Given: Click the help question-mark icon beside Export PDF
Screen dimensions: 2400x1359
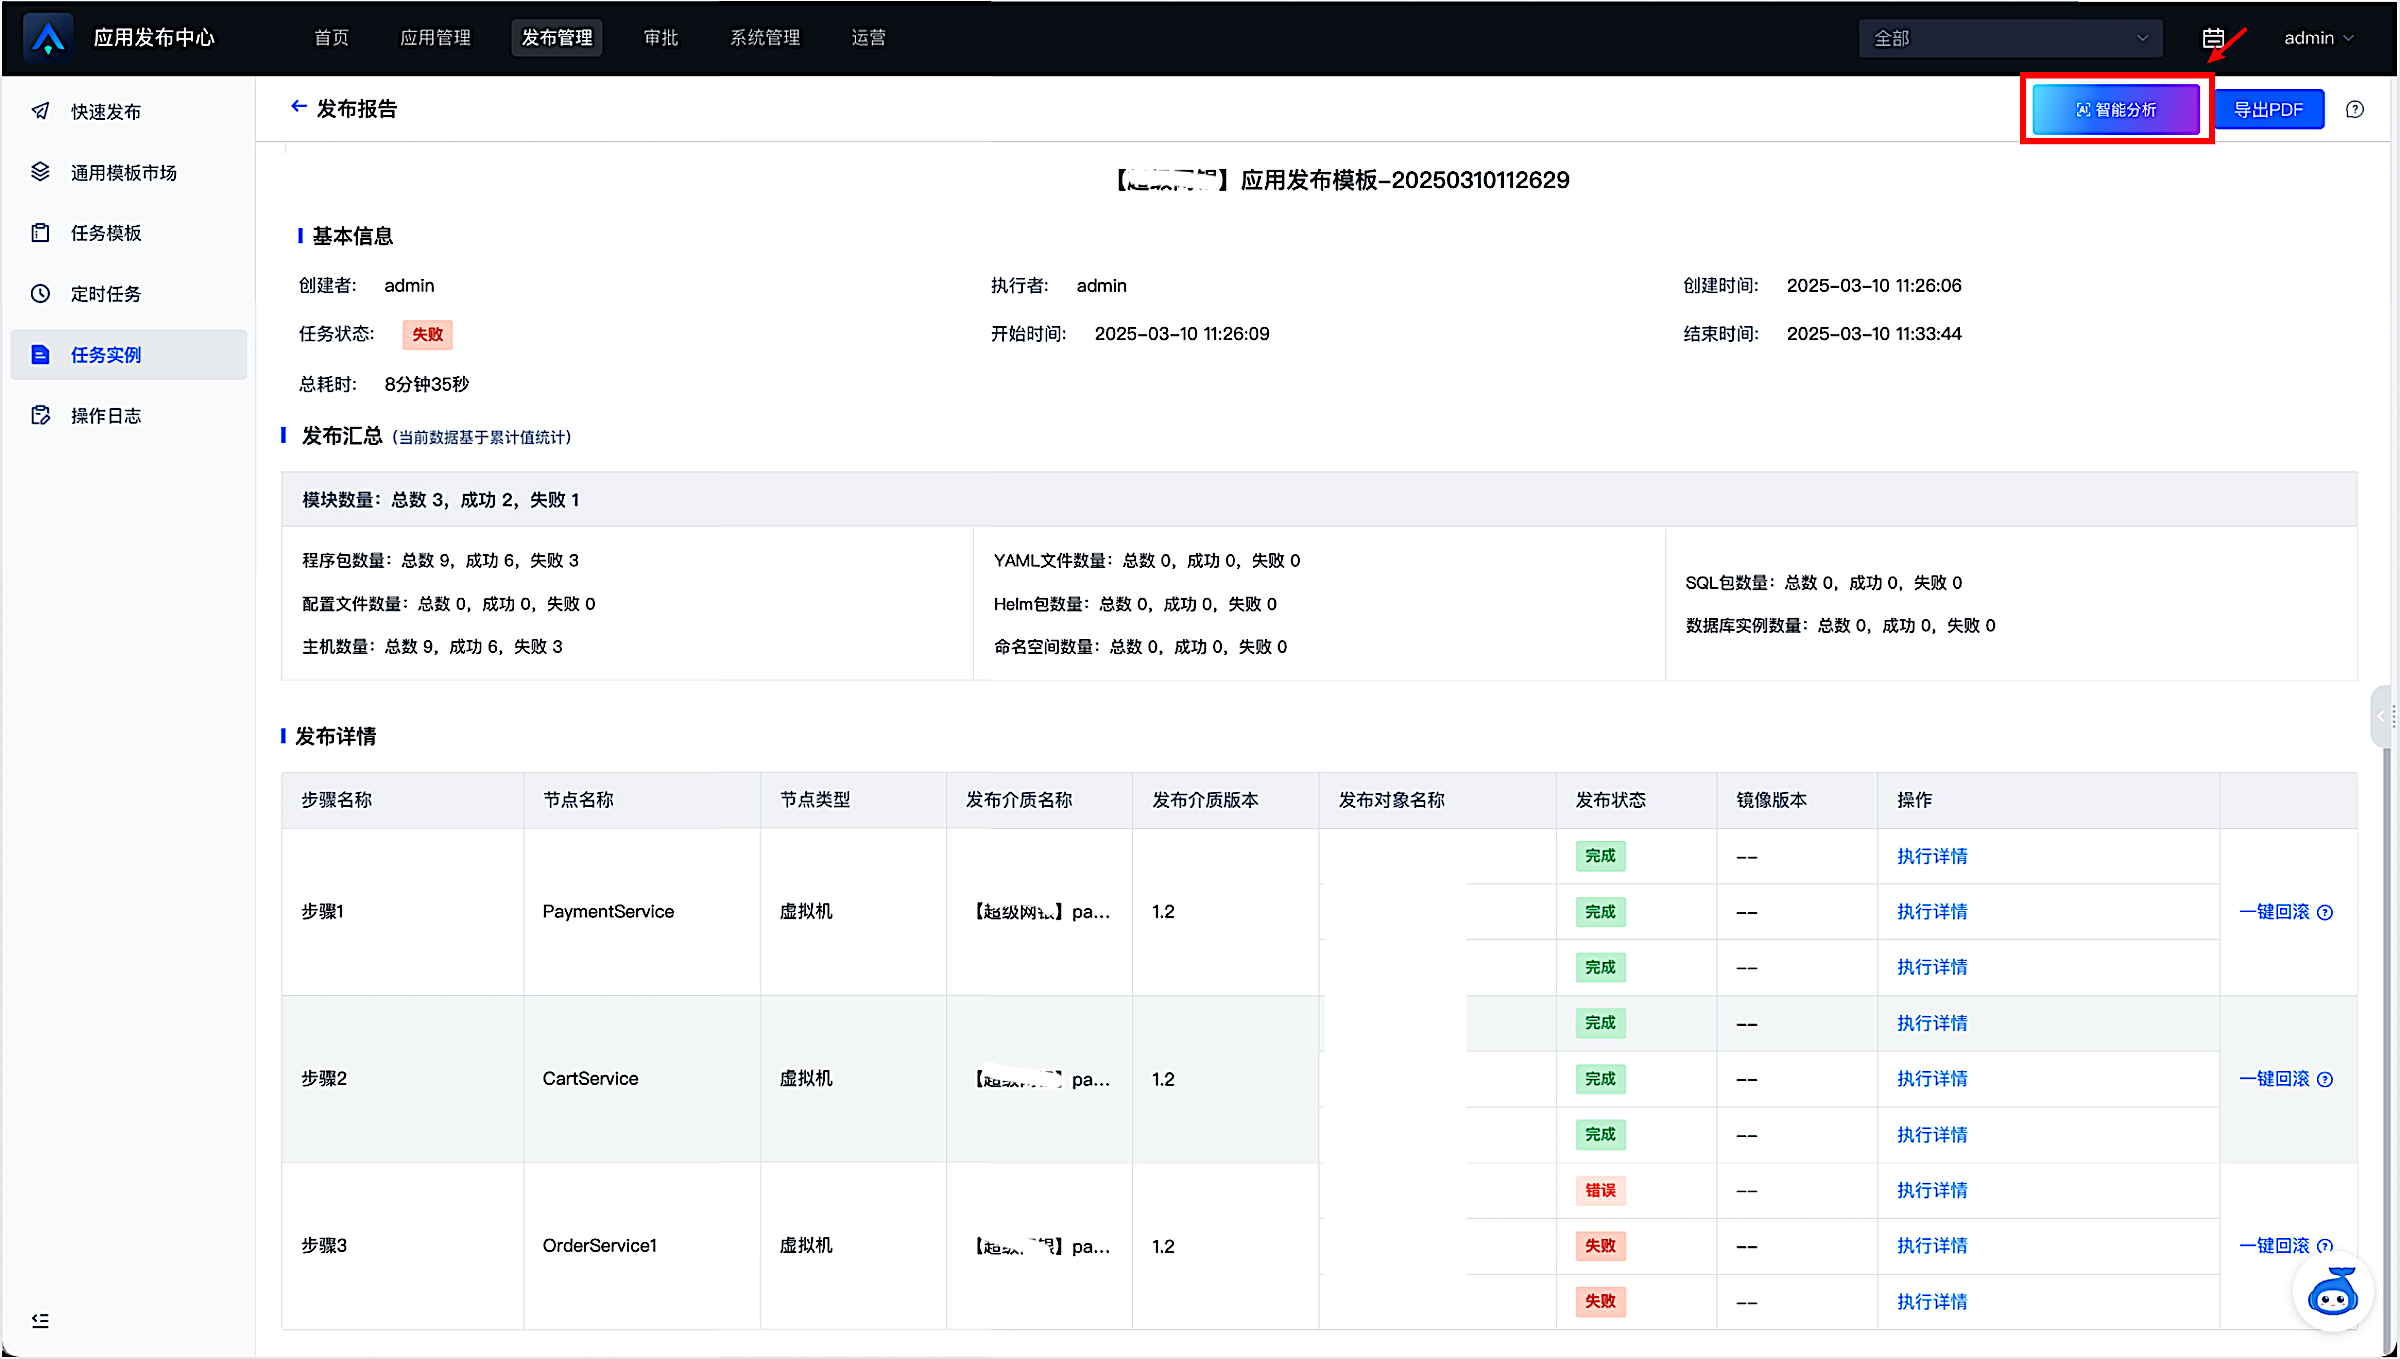Looking at the screenshot, I should tap(2355, 110).
